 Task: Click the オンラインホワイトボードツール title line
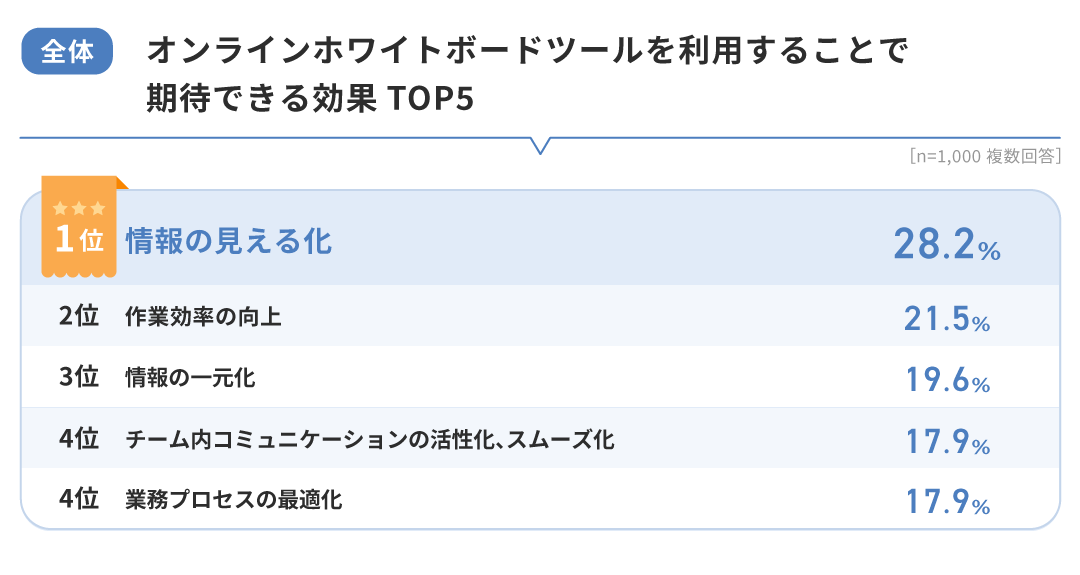coord(527,52)
